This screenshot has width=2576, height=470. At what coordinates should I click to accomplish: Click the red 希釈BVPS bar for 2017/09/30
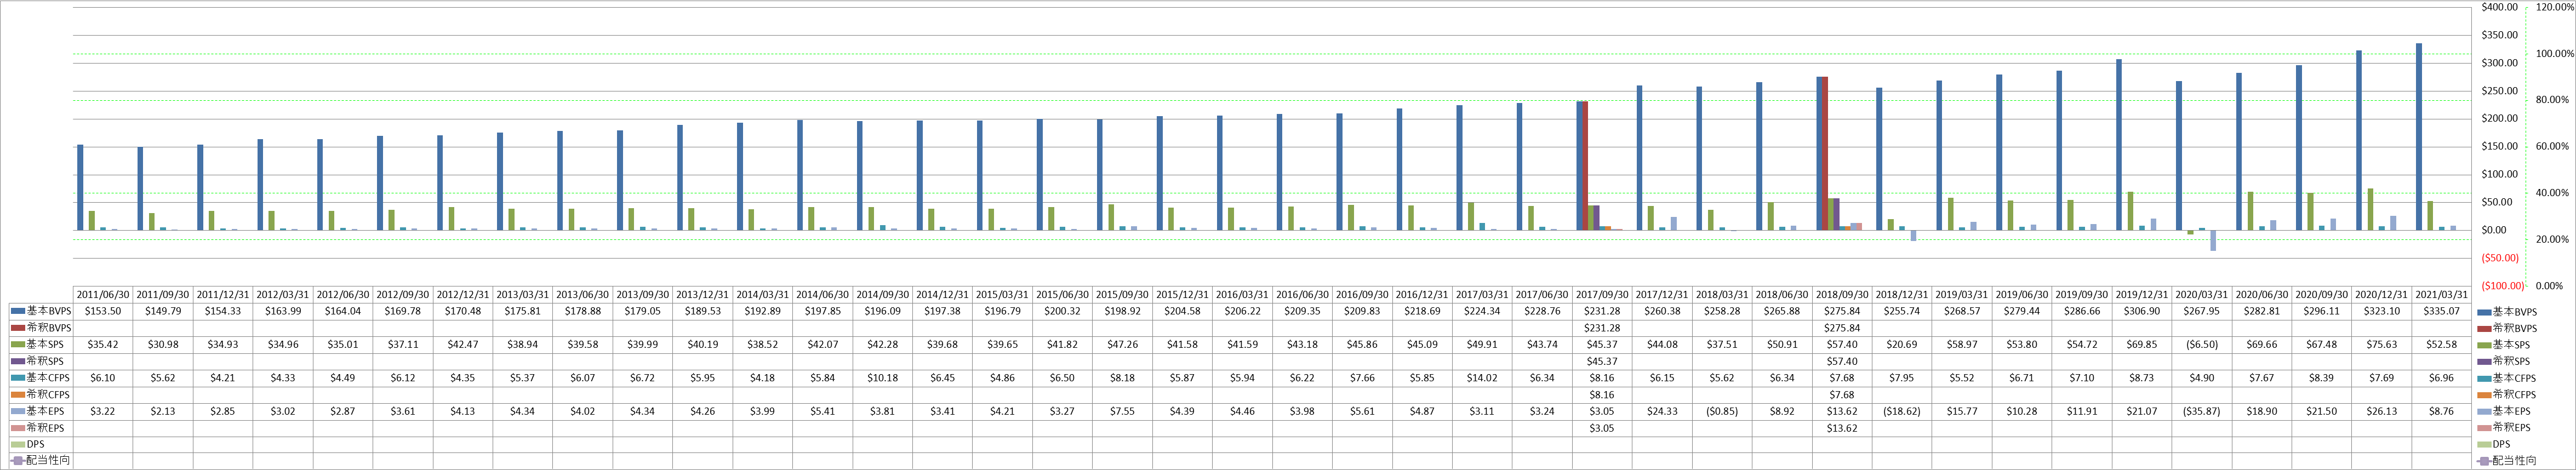click(1585, 166)
